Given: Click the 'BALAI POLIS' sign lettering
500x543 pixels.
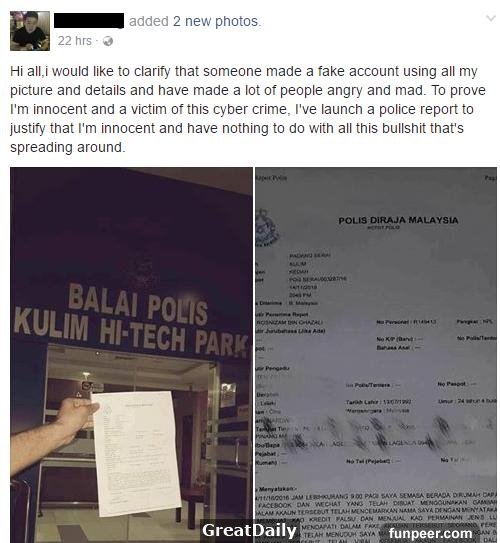Looking at the screenshot, I should [137, 301].
